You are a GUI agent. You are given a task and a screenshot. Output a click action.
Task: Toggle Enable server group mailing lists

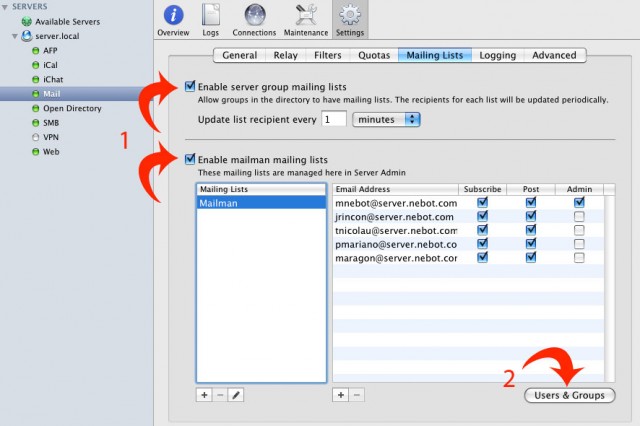click(x=190, y=86)
